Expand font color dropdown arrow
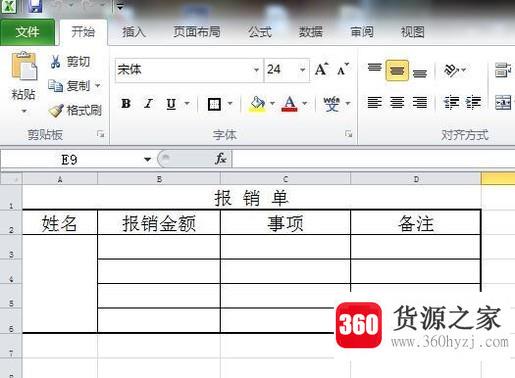 pyautogui.click(x=304, y=103)
